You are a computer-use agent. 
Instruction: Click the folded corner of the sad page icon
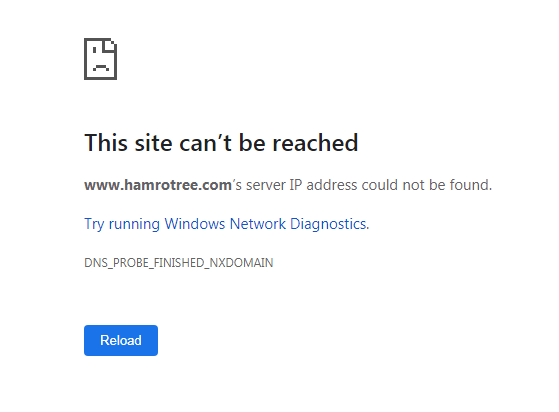110,45
